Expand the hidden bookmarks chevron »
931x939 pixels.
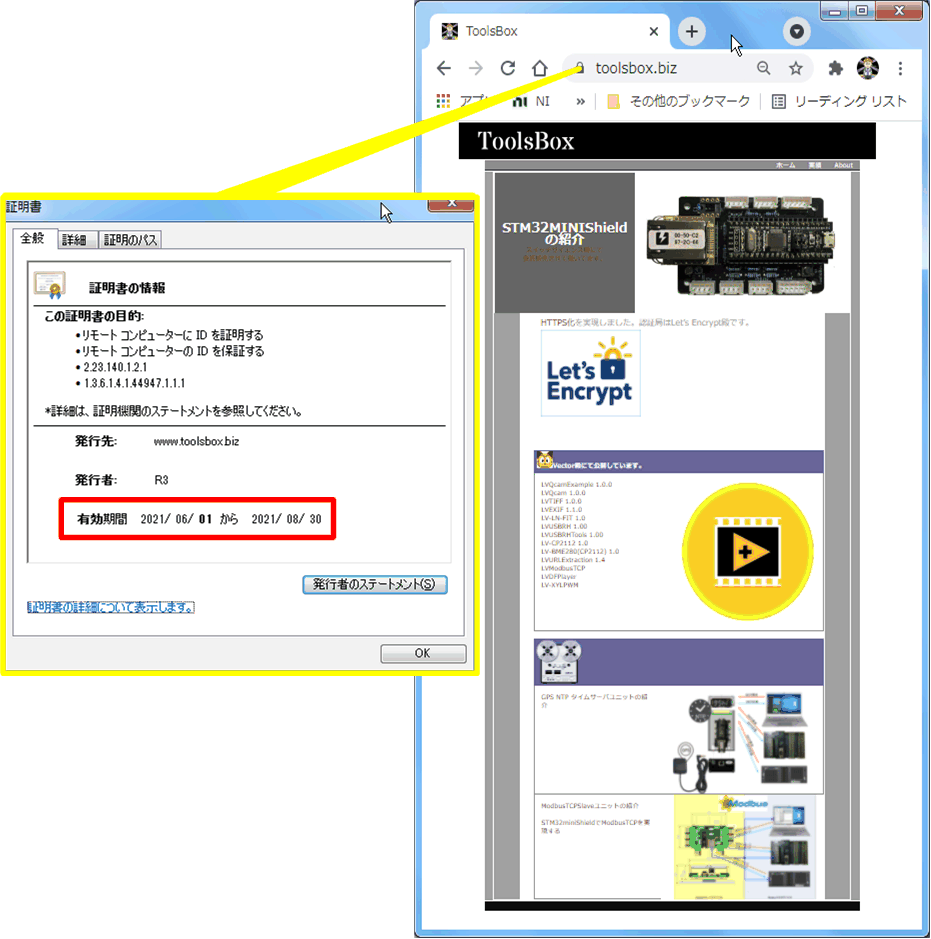pos(580,101)
